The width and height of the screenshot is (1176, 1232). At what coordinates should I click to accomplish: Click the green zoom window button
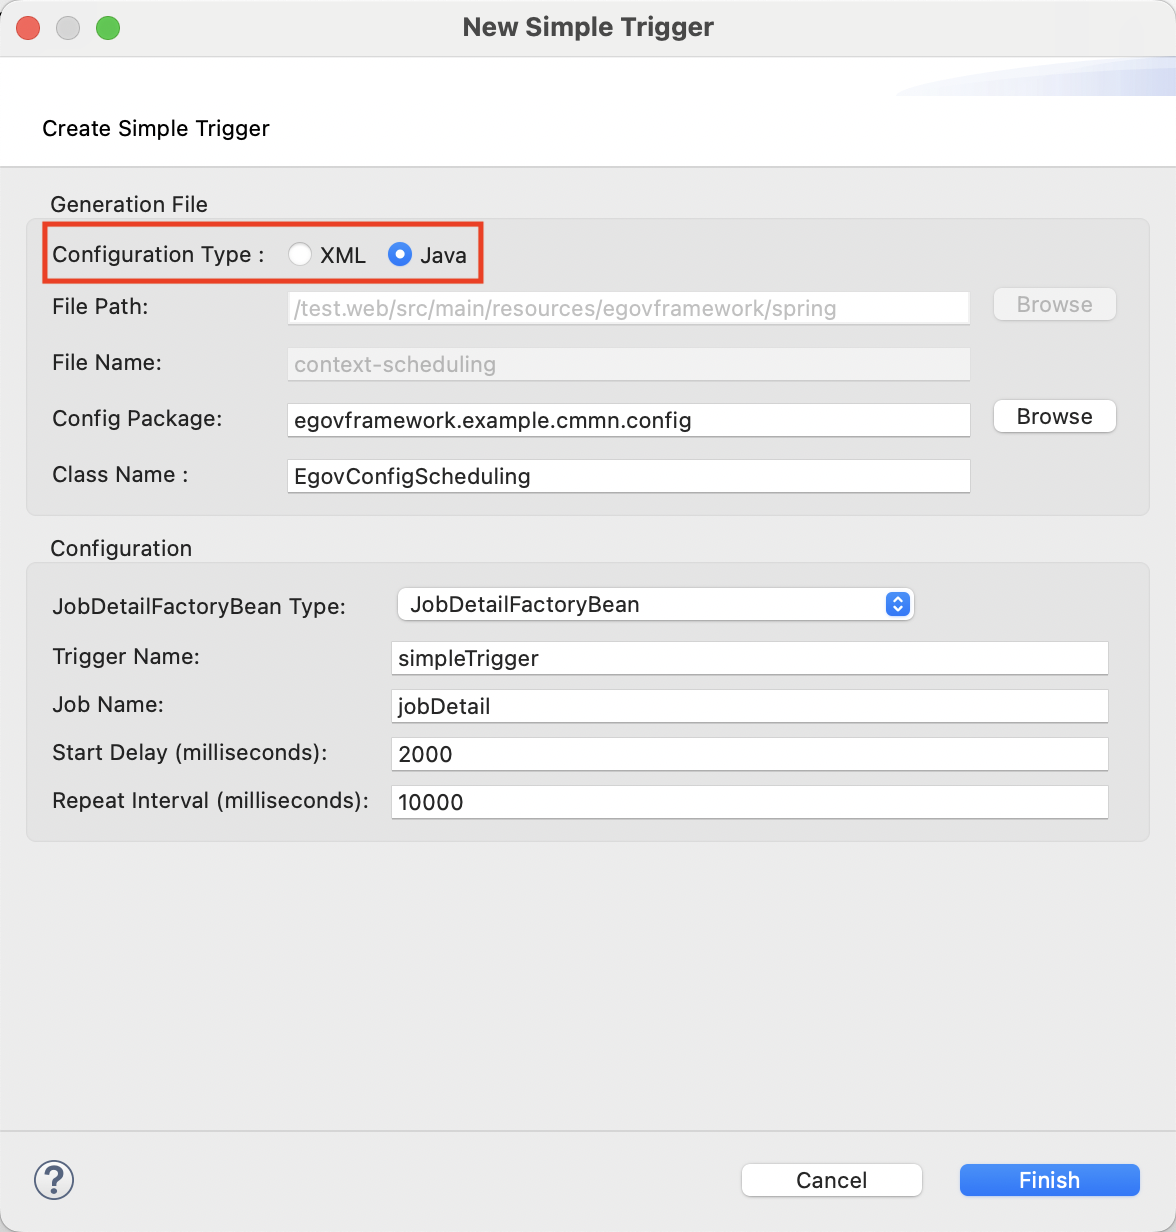tap(108, 28)
